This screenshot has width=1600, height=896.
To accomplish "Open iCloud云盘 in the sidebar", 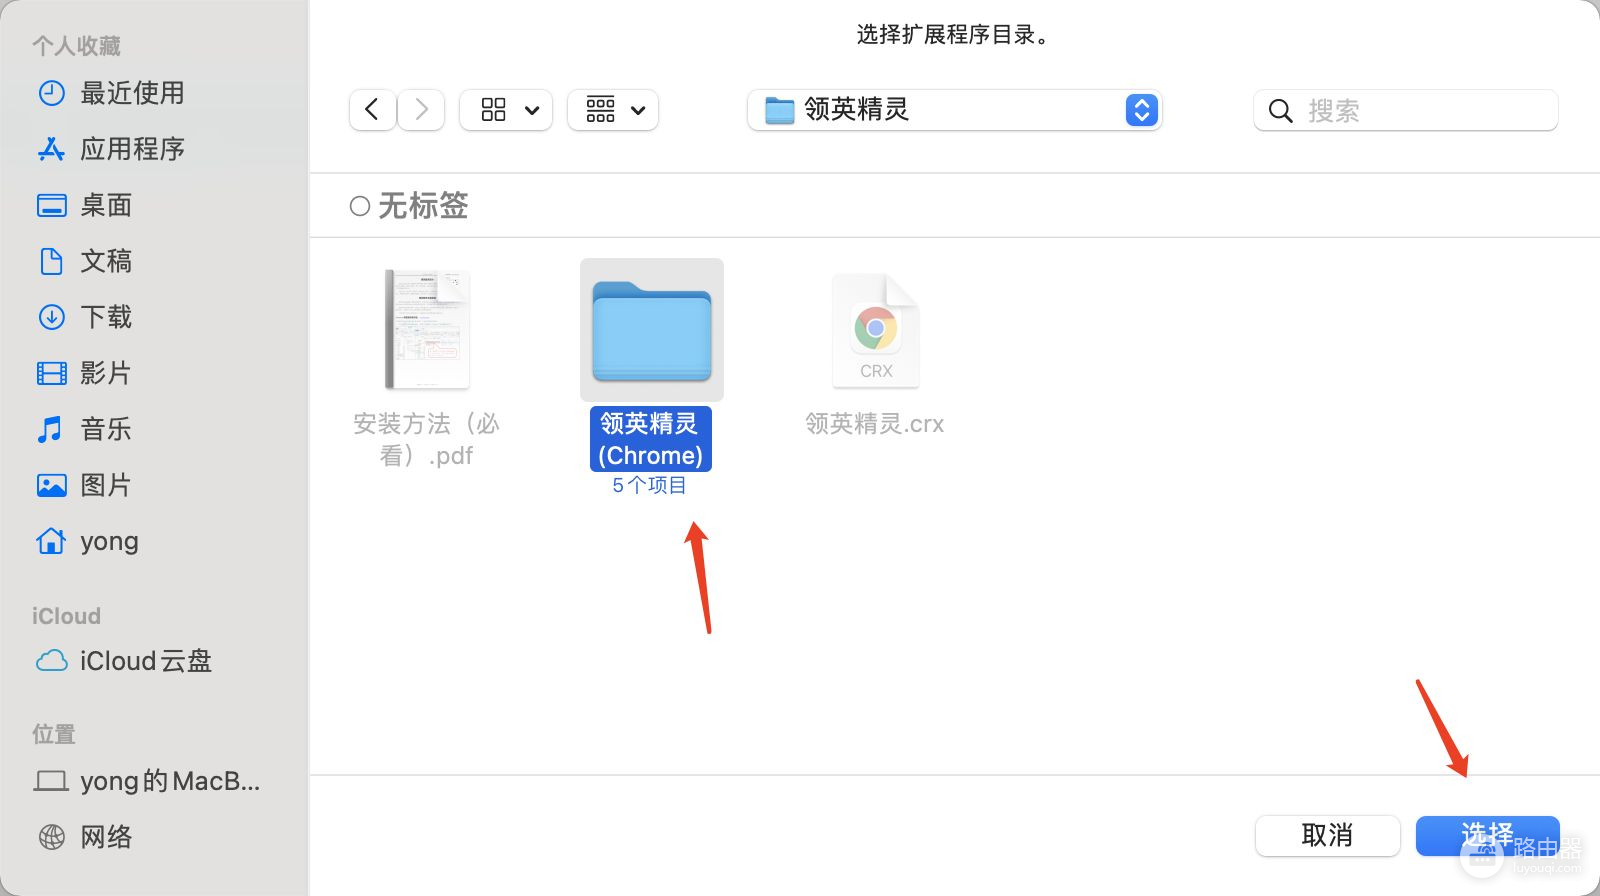I will click(145, 661).
